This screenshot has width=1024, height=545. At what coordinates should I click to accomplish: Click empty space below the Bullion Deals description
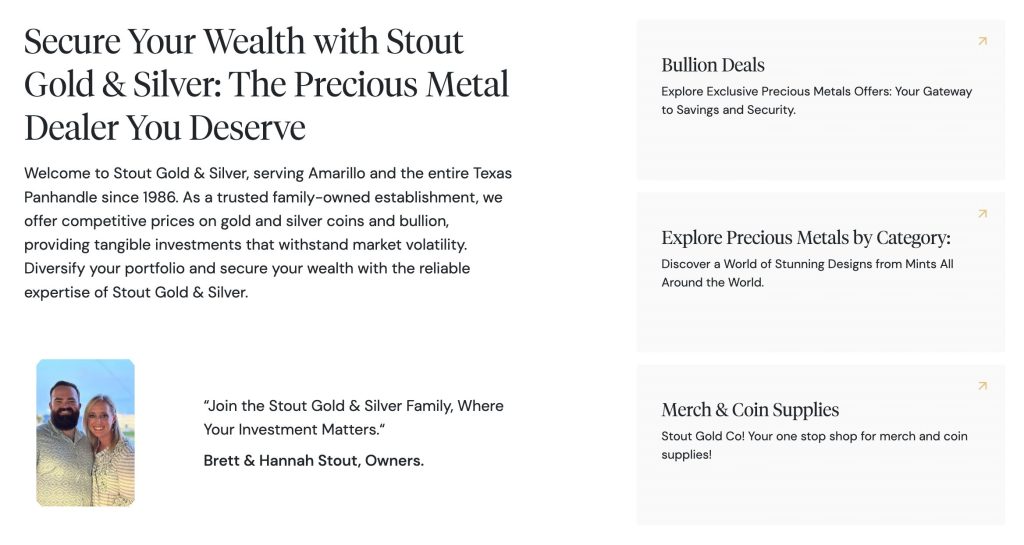tap(820, 150)
